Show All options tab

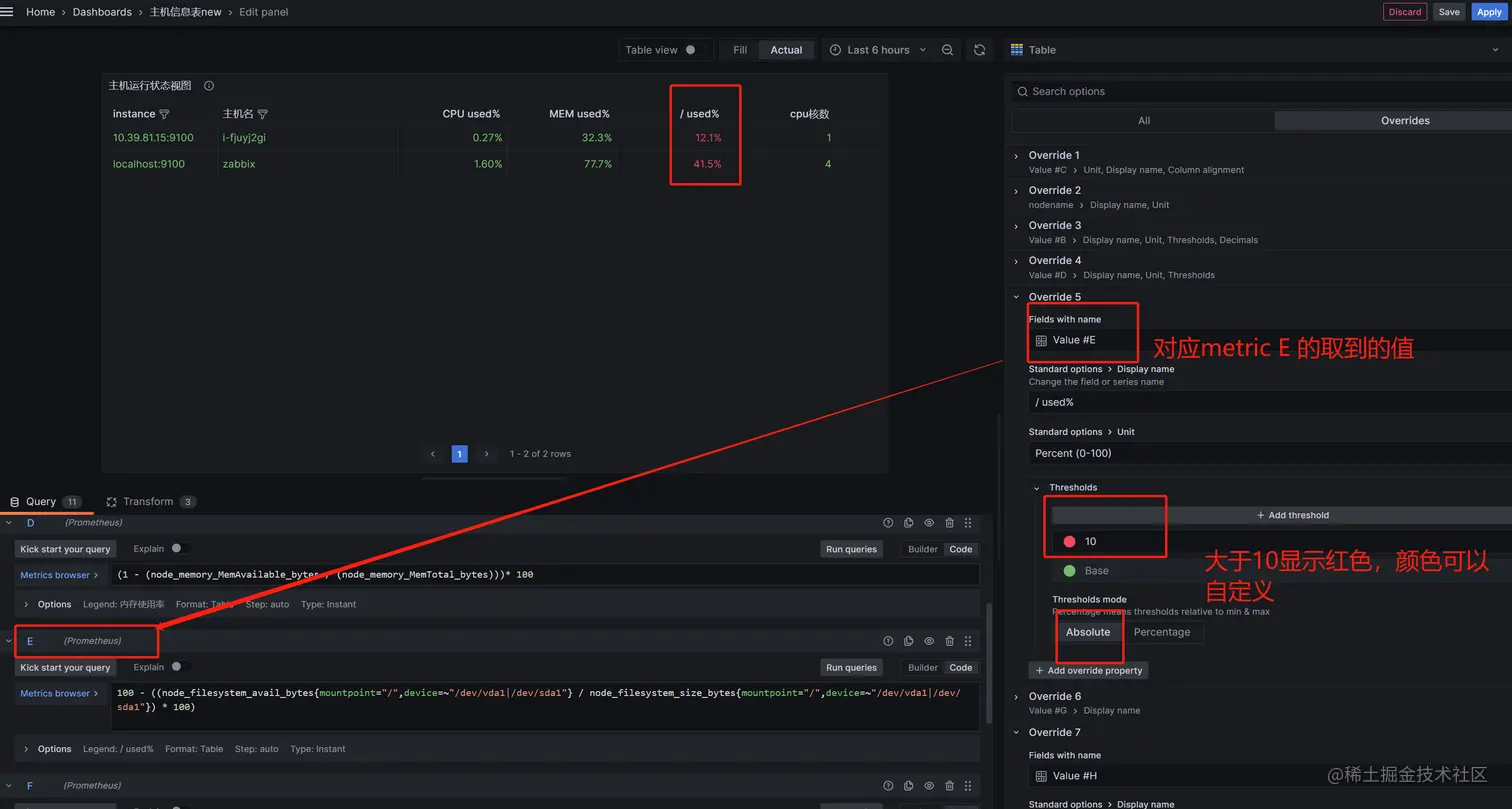point(1143,121)
